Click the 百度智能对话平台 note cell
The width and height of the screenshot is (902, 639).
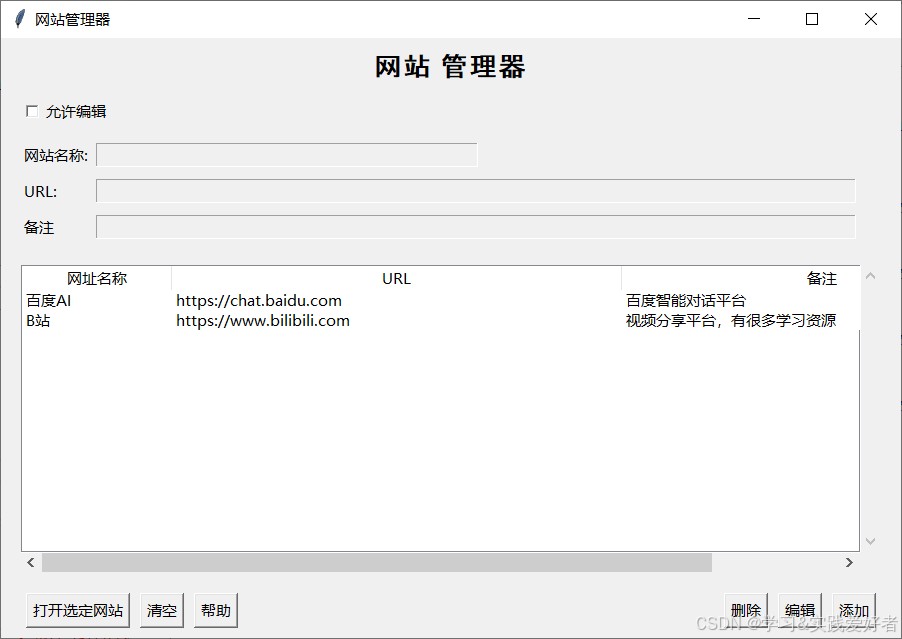point(686,301)
